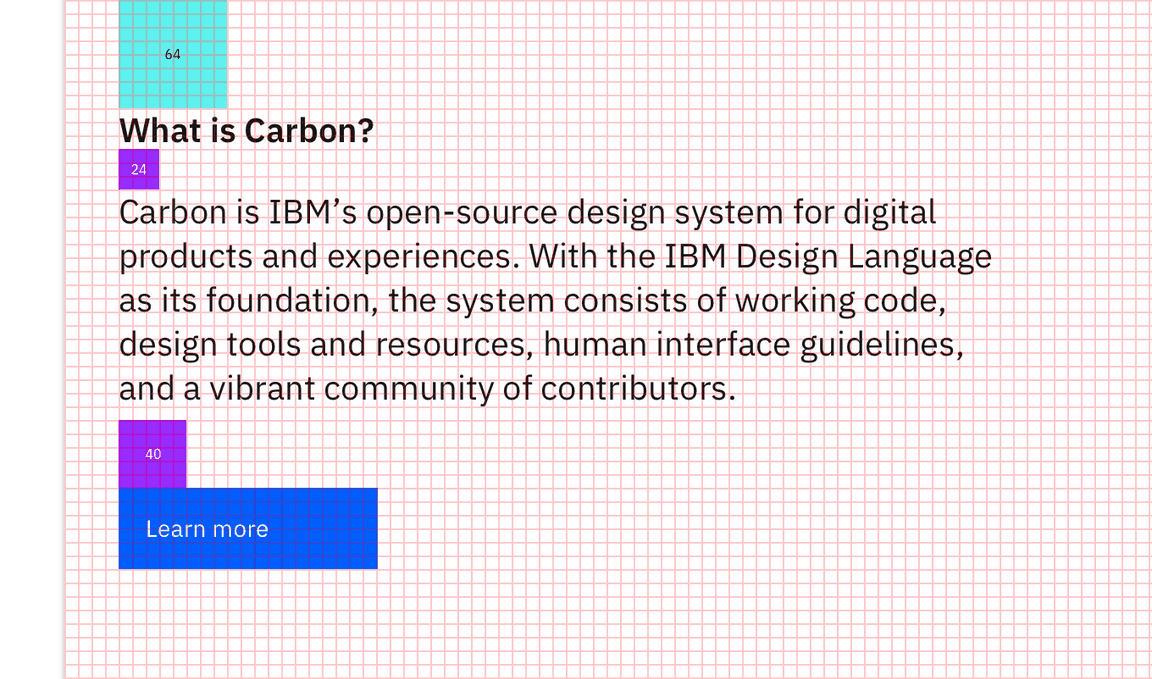1152x679 pixels.
Task: Click the word "digital" ending the first line
Action: 889,213
